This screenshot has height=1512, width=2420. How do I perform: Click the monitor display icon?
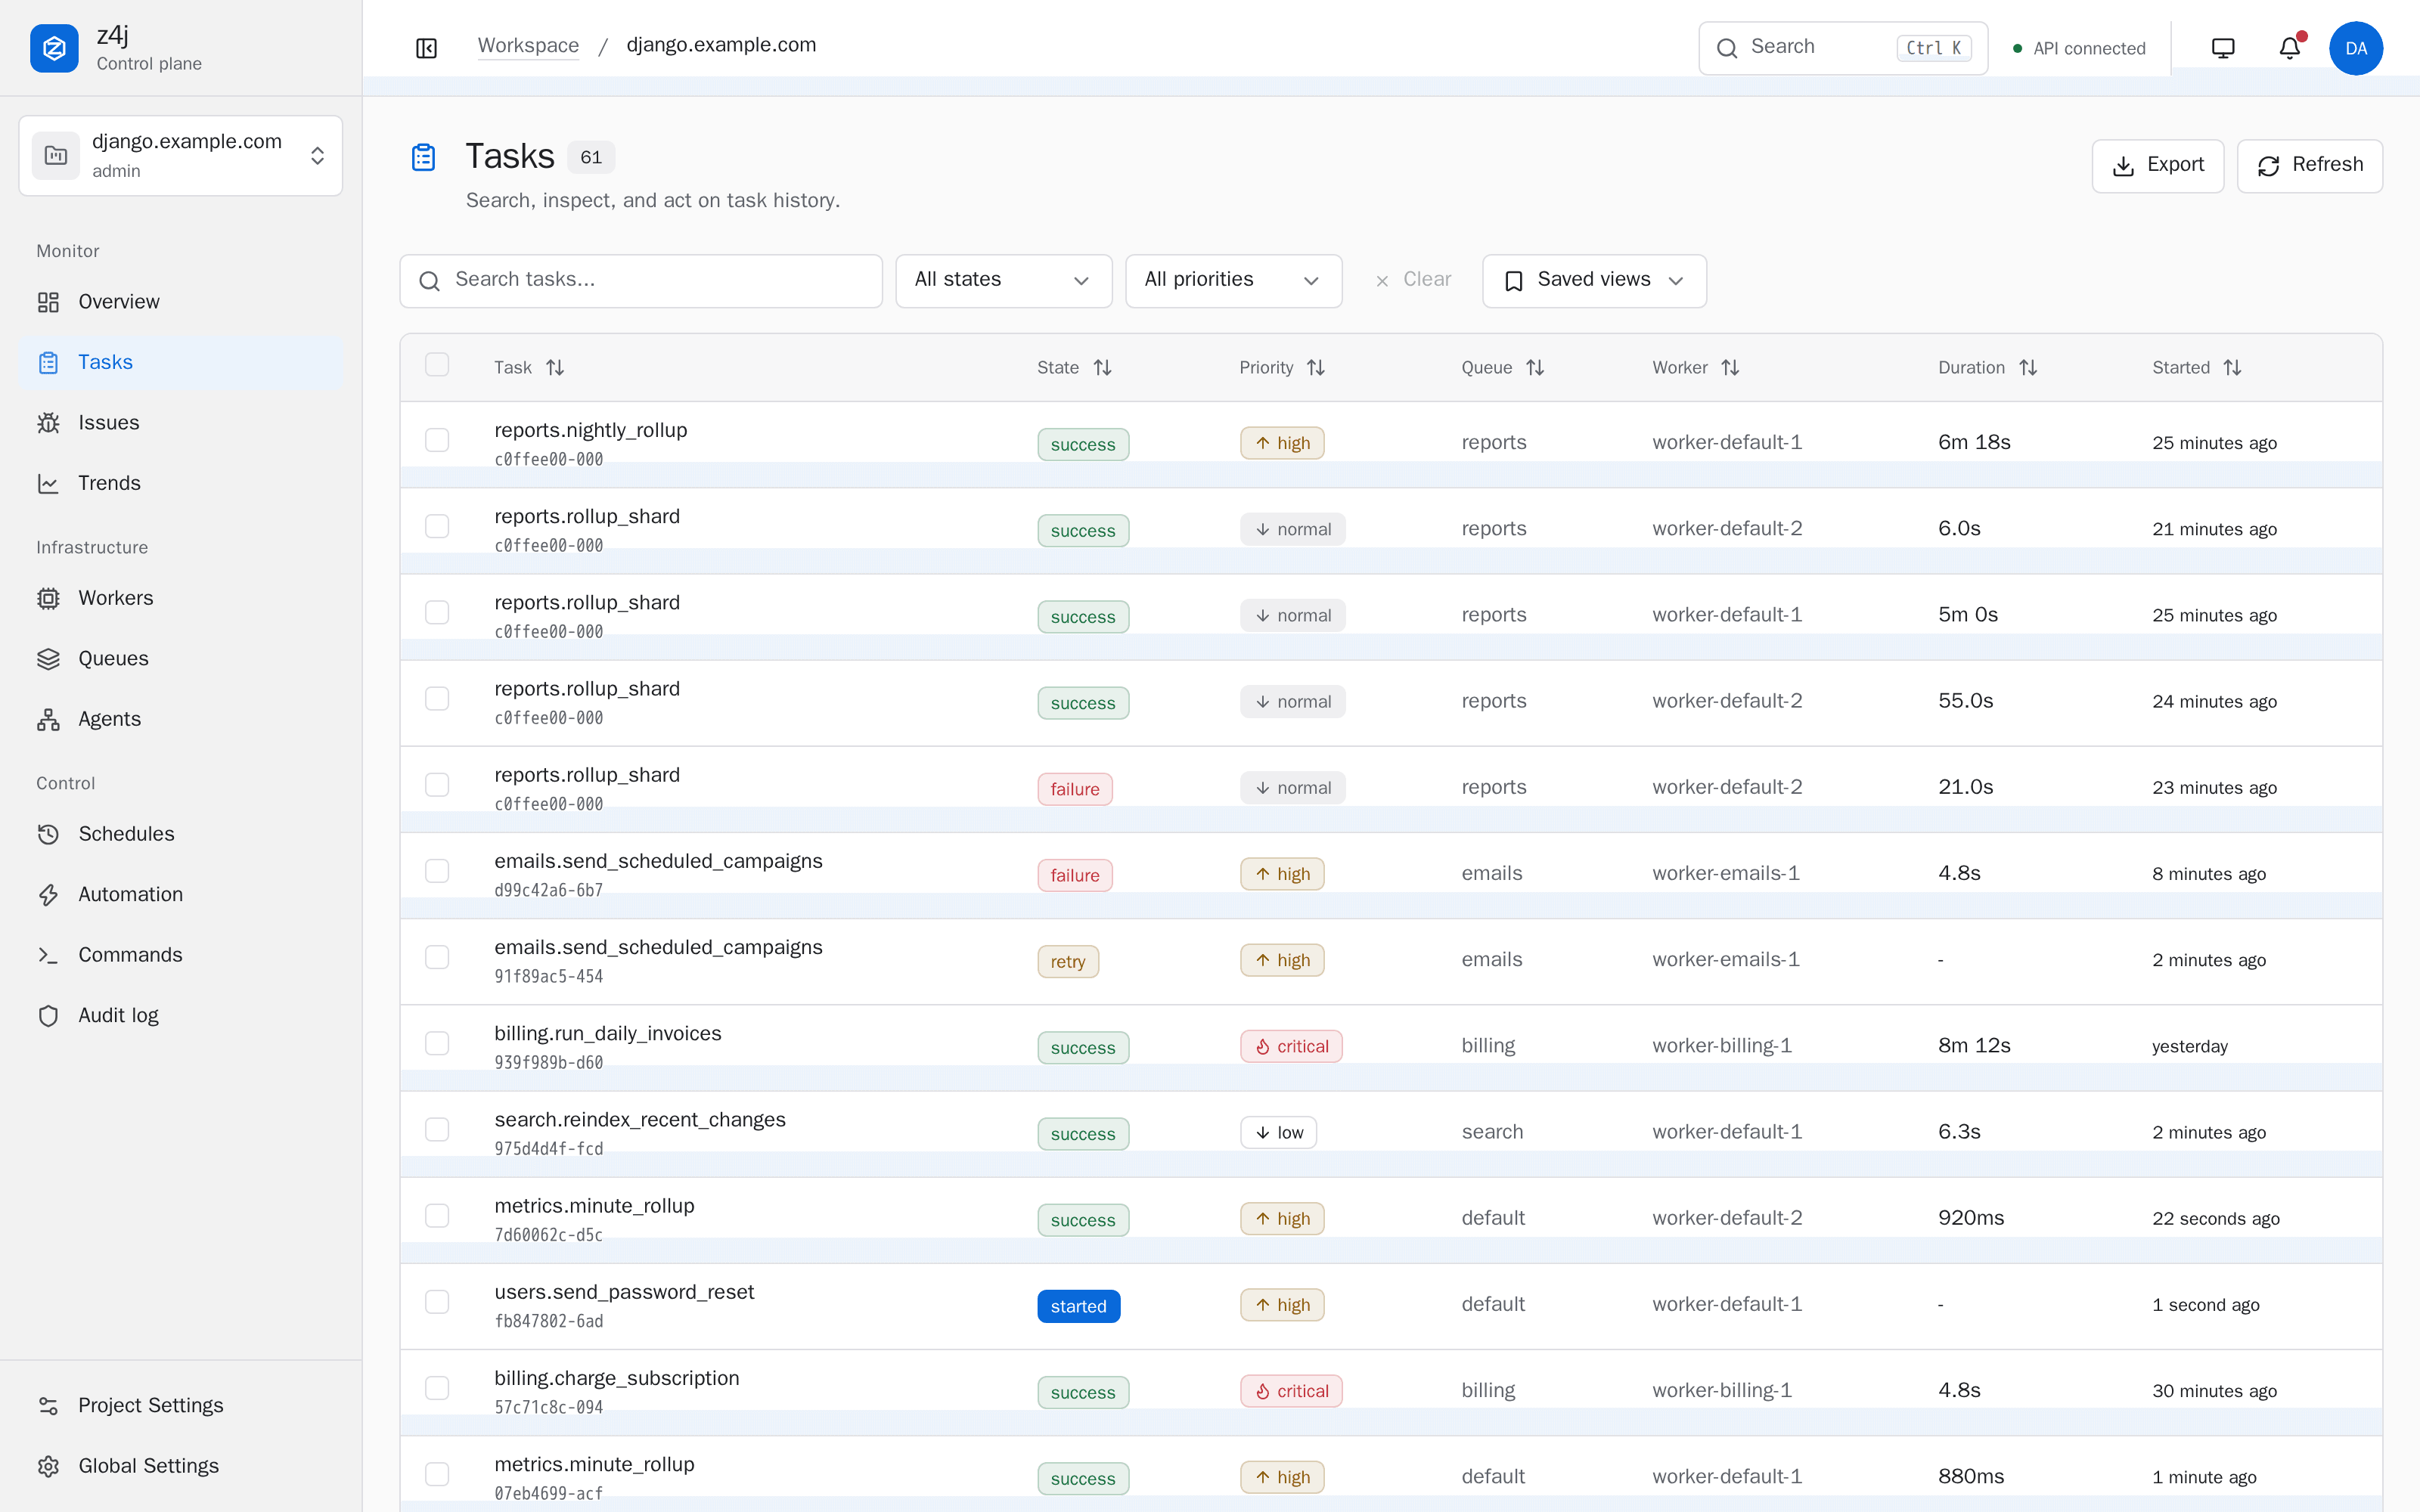click(2222, 48)
